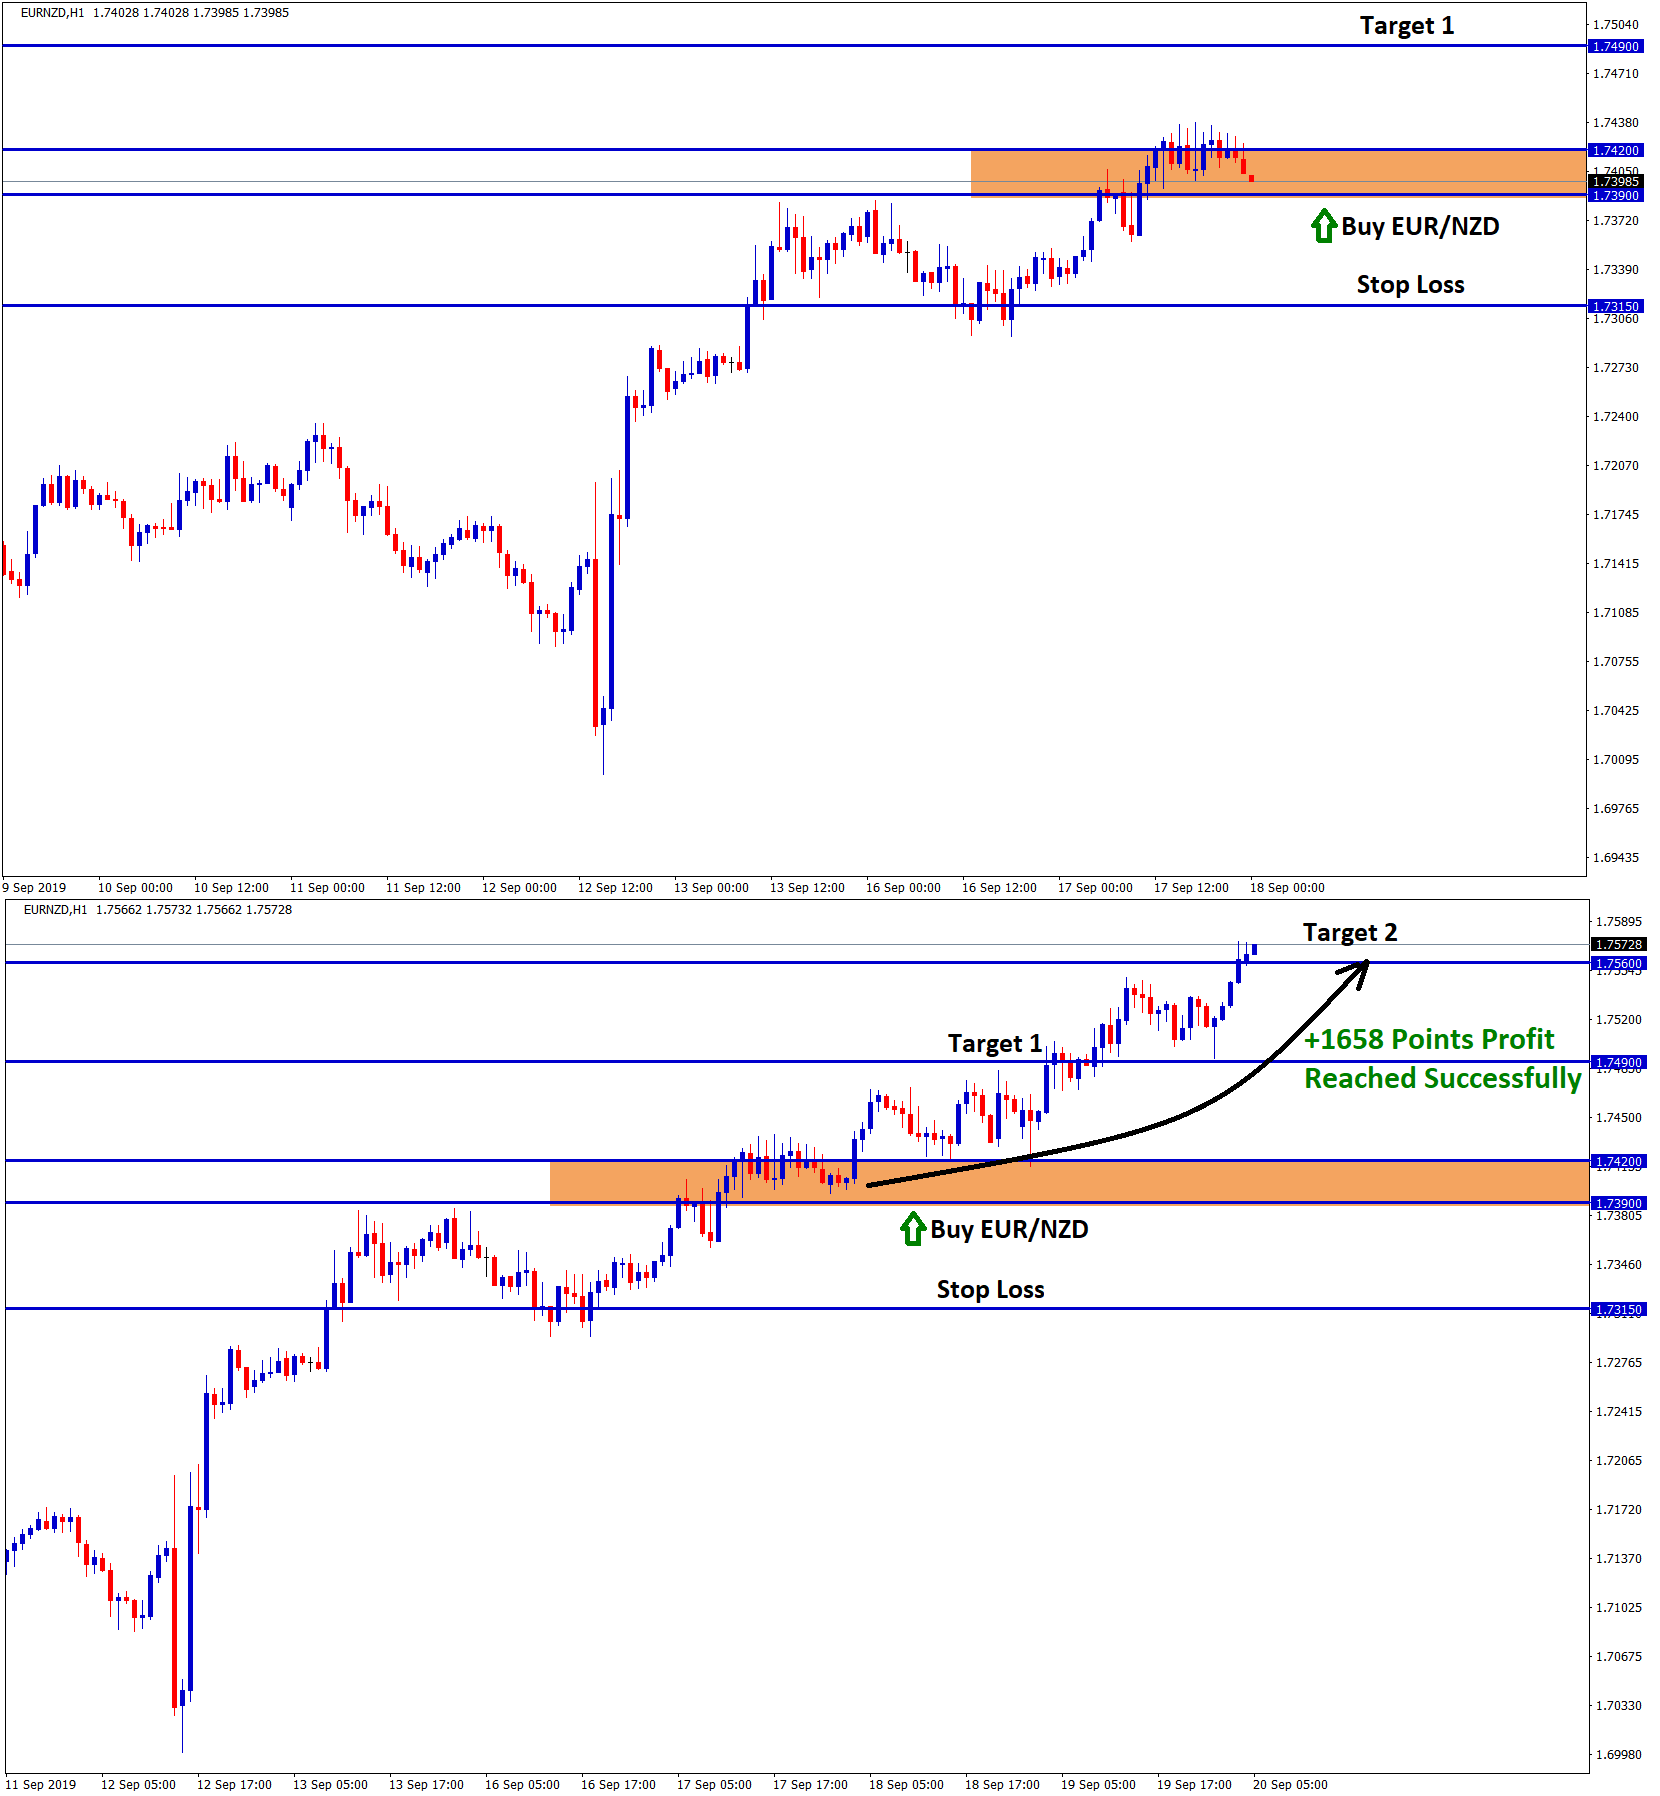
Task: Click the '12 Sep 05:00' time label
Action: pos(138,1784)
